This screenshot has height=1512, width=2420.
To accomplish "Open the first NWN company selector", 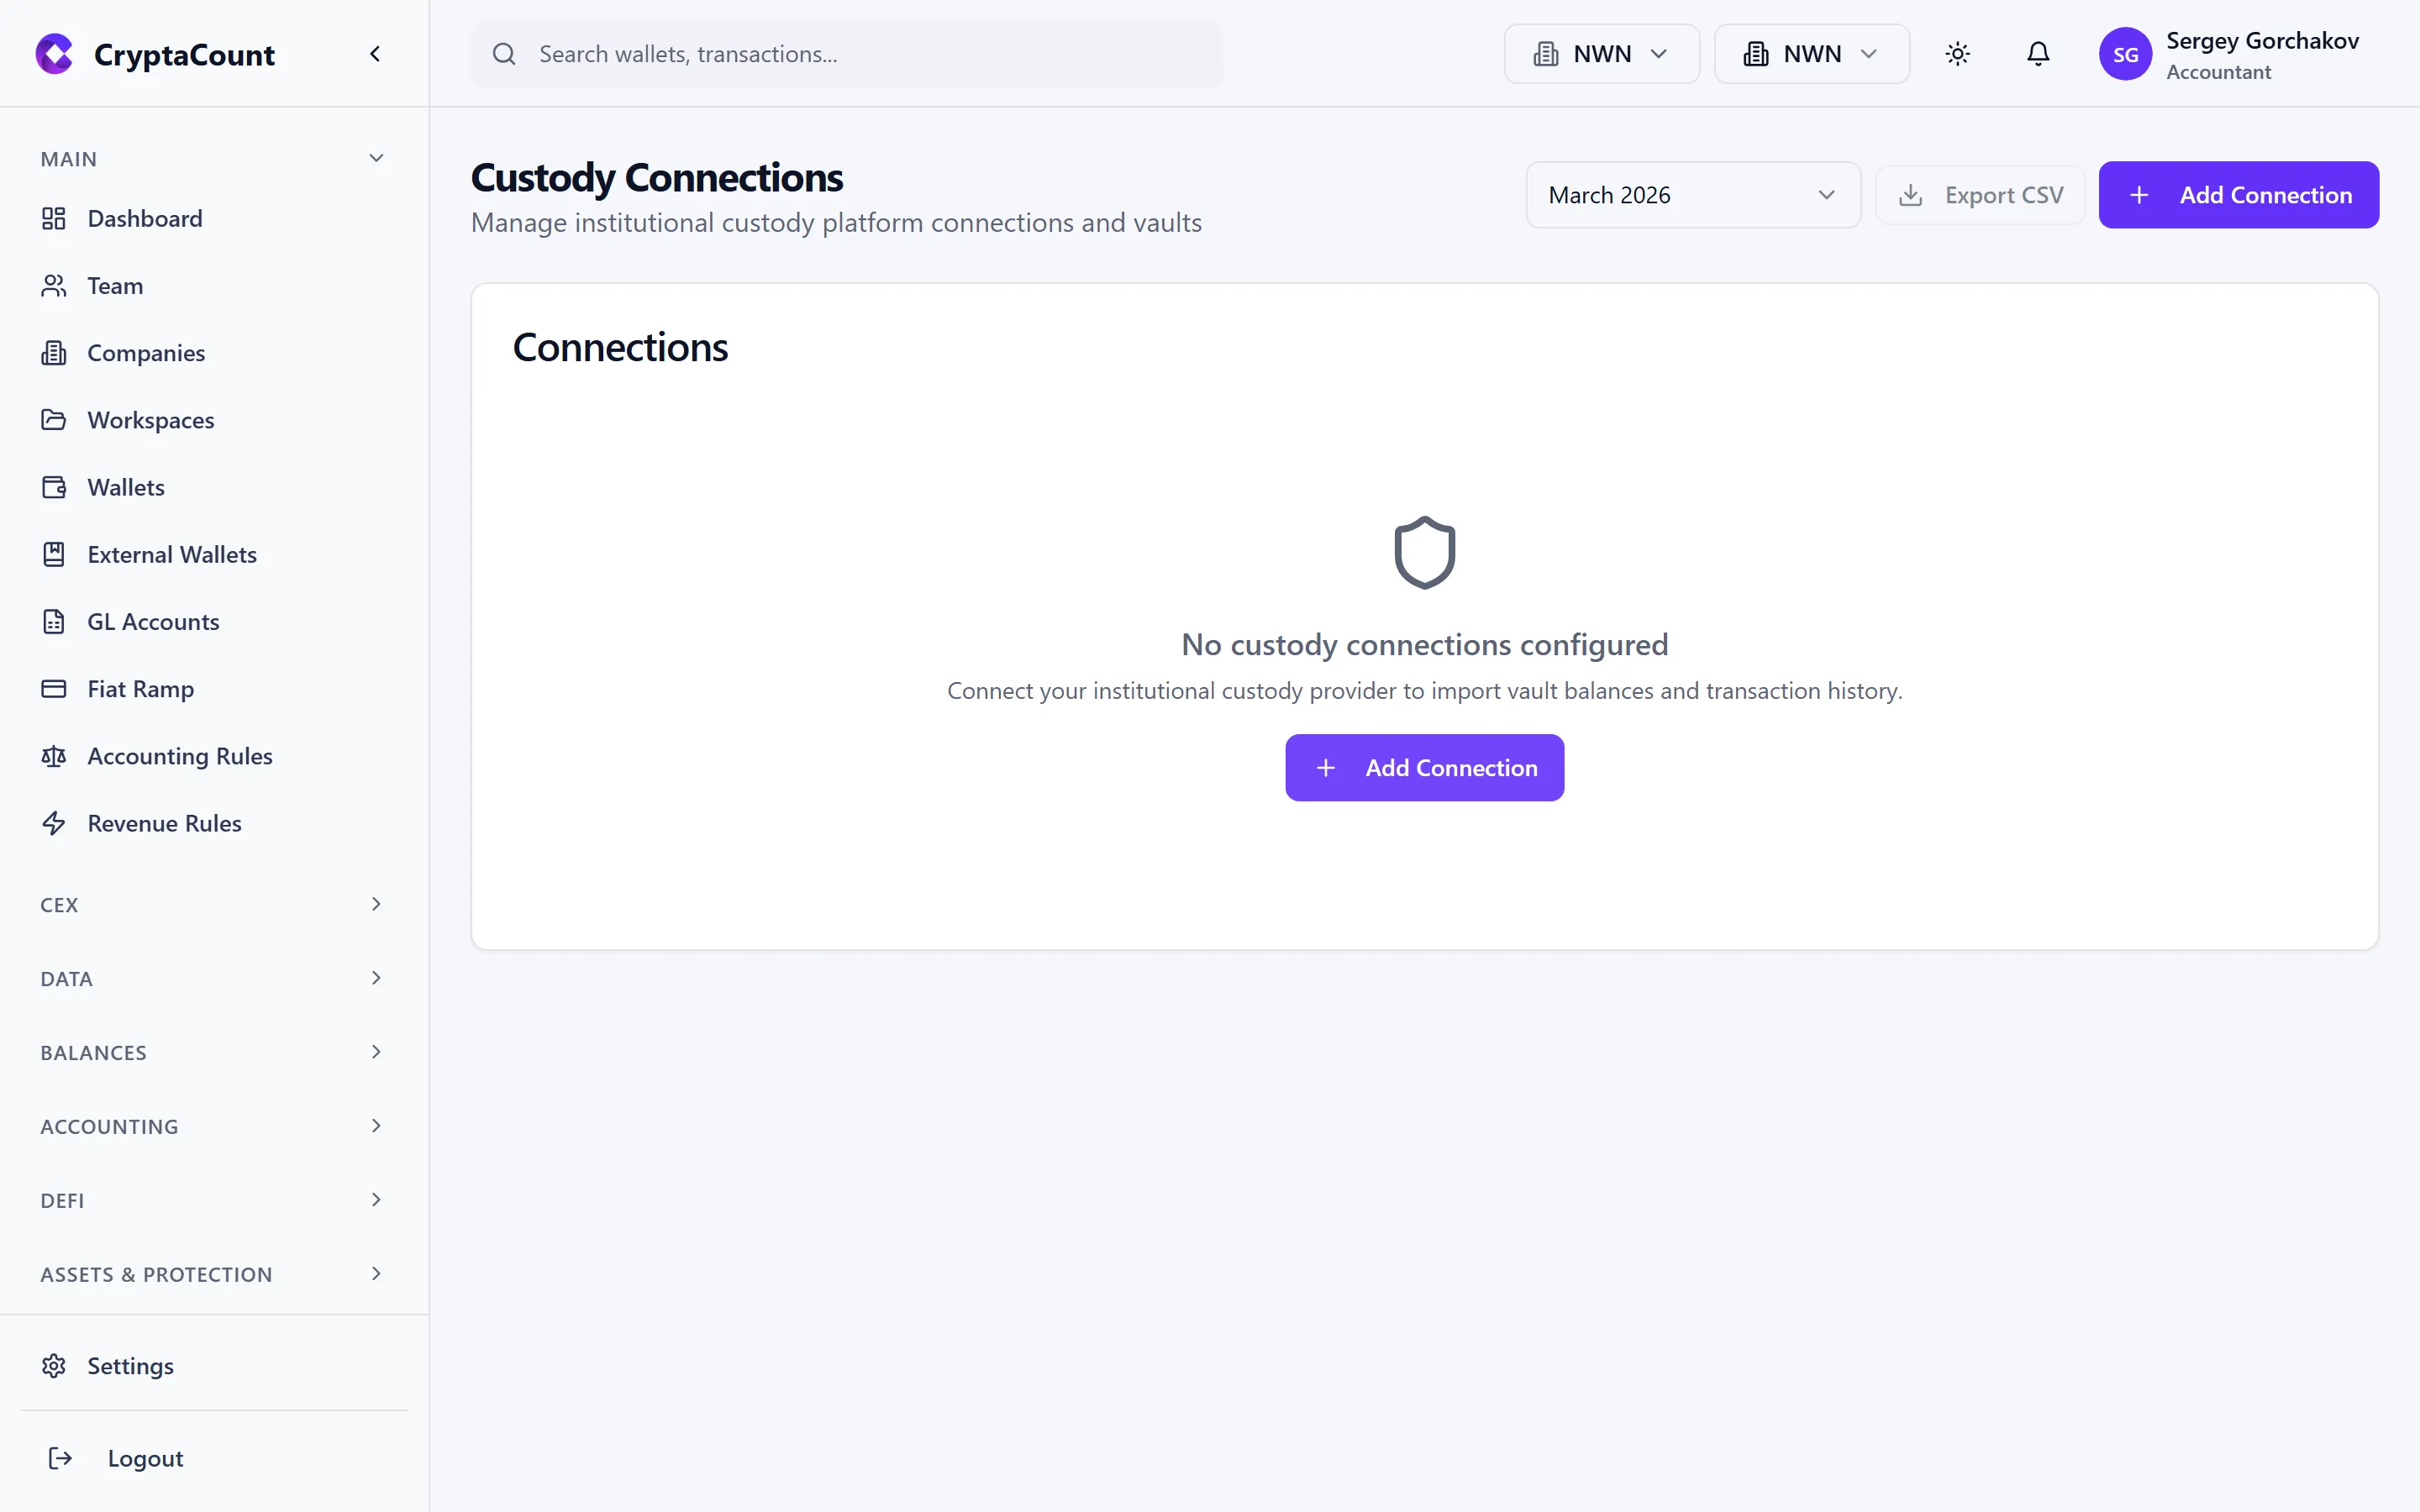I will 1600,53.
